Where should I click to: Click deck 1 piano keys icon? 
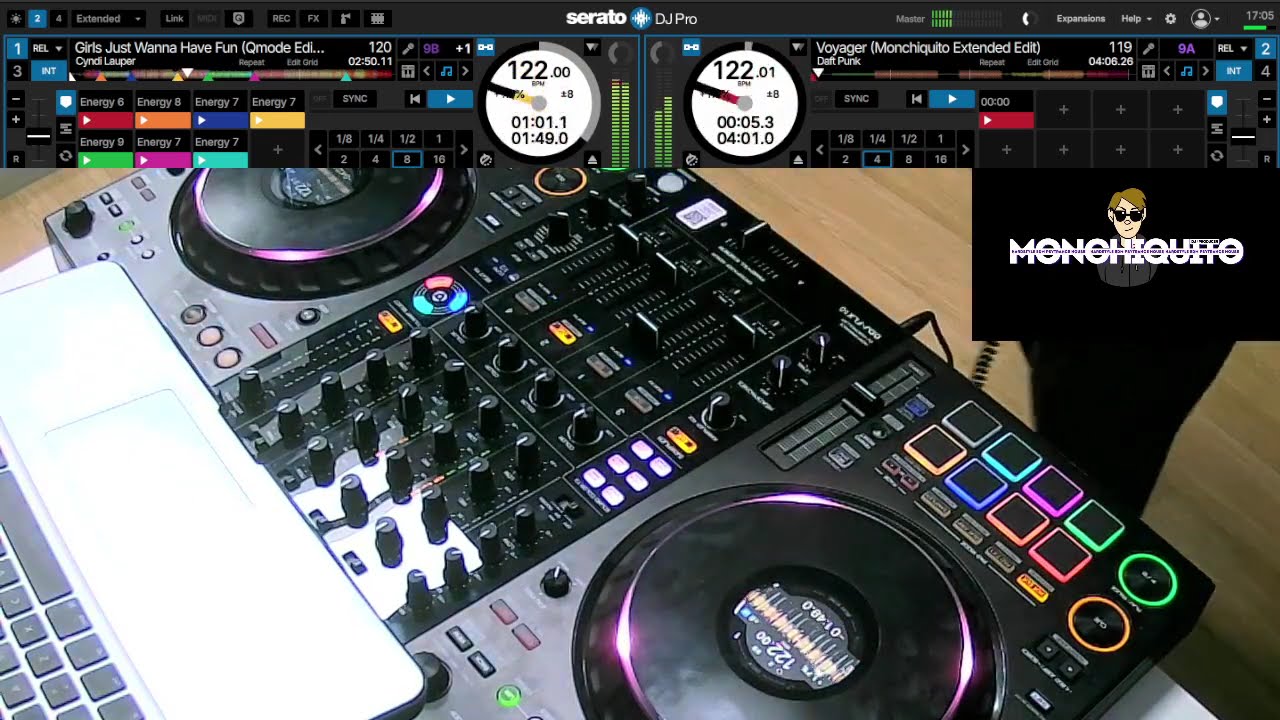click(x=408, y=71)
